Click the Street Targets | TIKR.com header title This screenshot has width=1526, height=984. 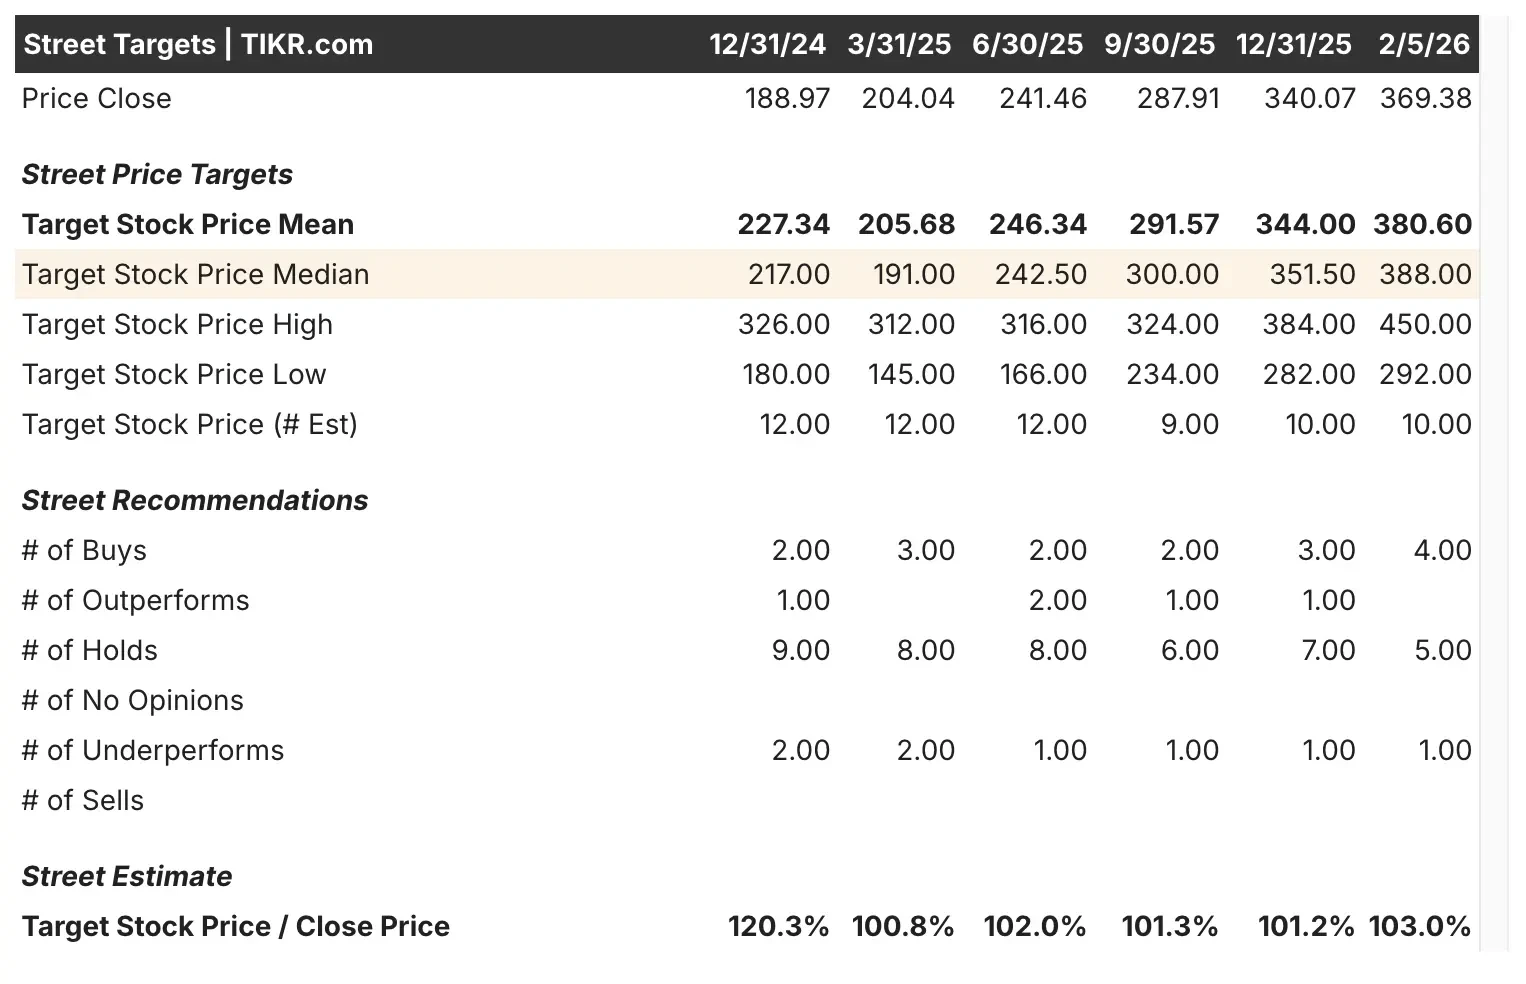click(198, 44)
